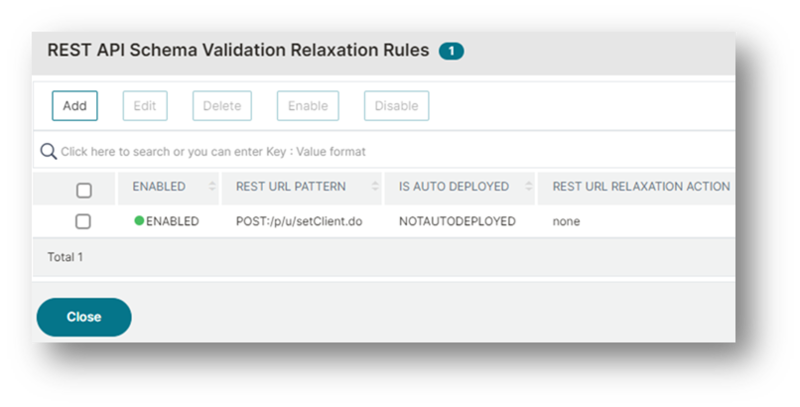Click the Edit button
800x407 pixels.
coord(145,106)
